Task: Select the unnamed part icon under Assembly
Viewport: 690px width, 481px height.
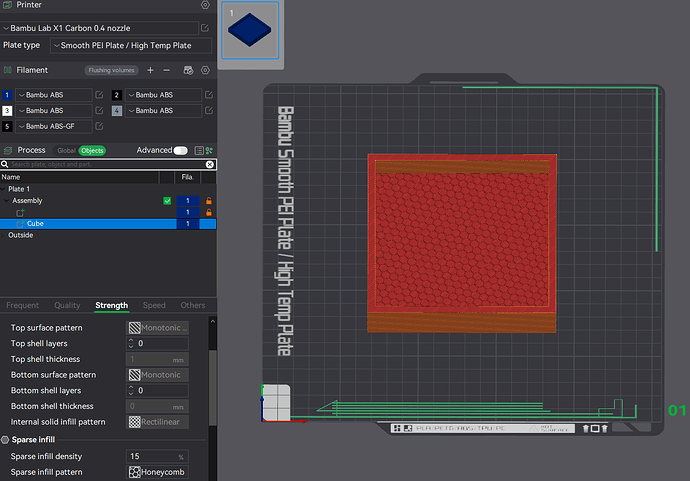Action: [20, 213]
